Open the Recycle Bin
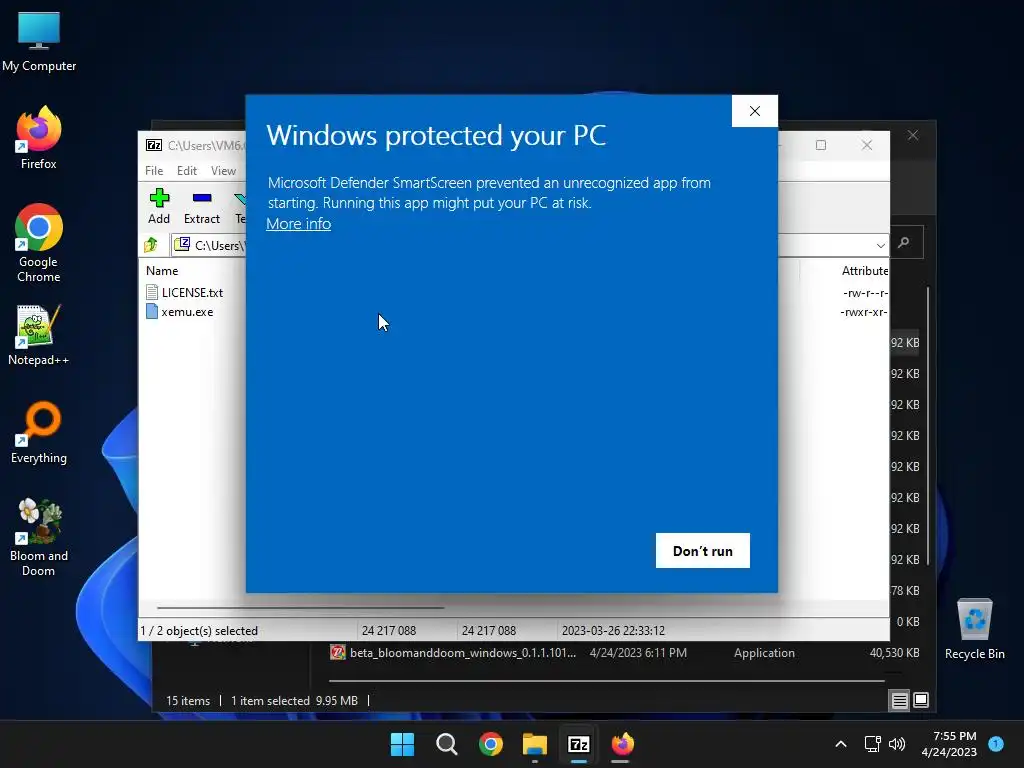 [x=974, y=628]
